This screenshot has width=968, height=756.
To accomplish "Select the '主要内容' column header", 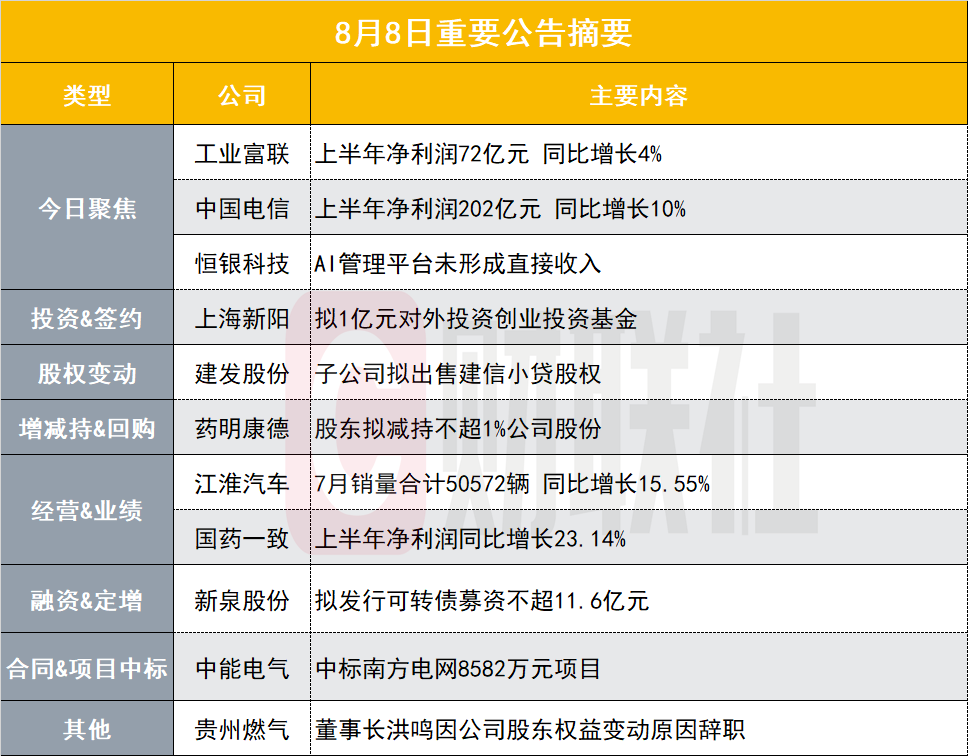I will click(639, 96).
